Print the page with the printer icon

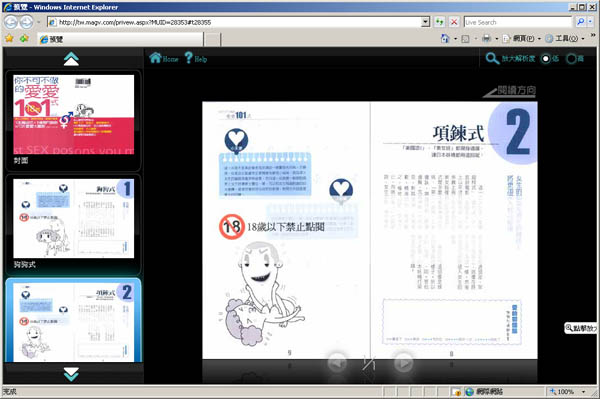(486, 39)
